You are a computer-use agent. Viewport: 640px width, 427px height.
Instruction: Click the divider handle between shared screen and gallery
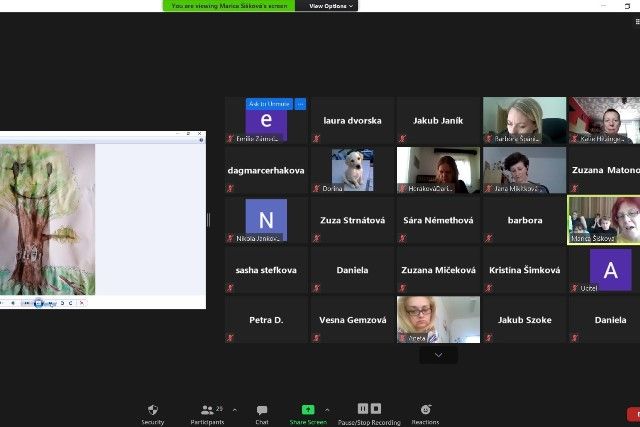(209, 220)
